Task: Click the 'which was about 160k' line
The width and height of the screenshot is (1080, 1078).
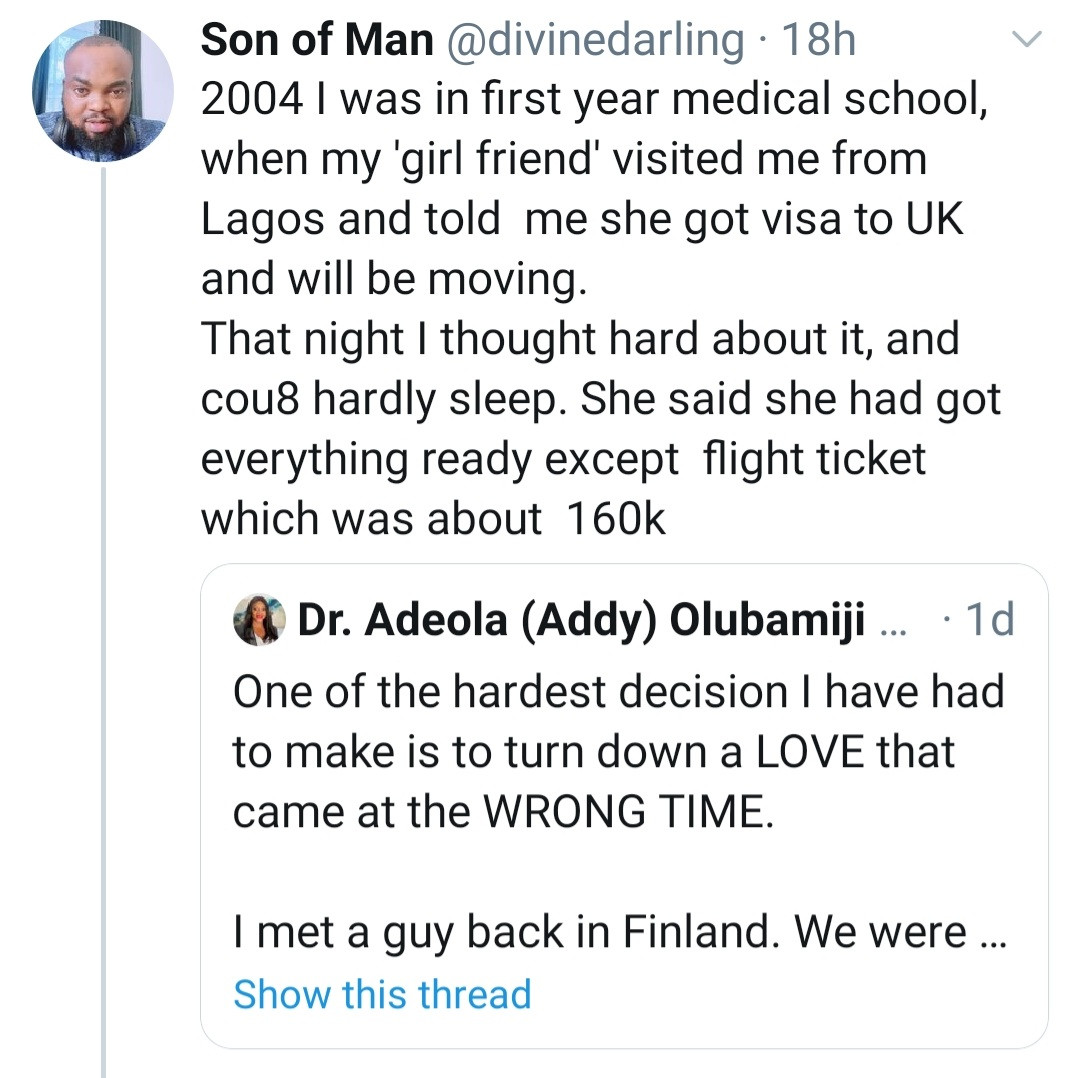Action: click(x=433, y=518)
